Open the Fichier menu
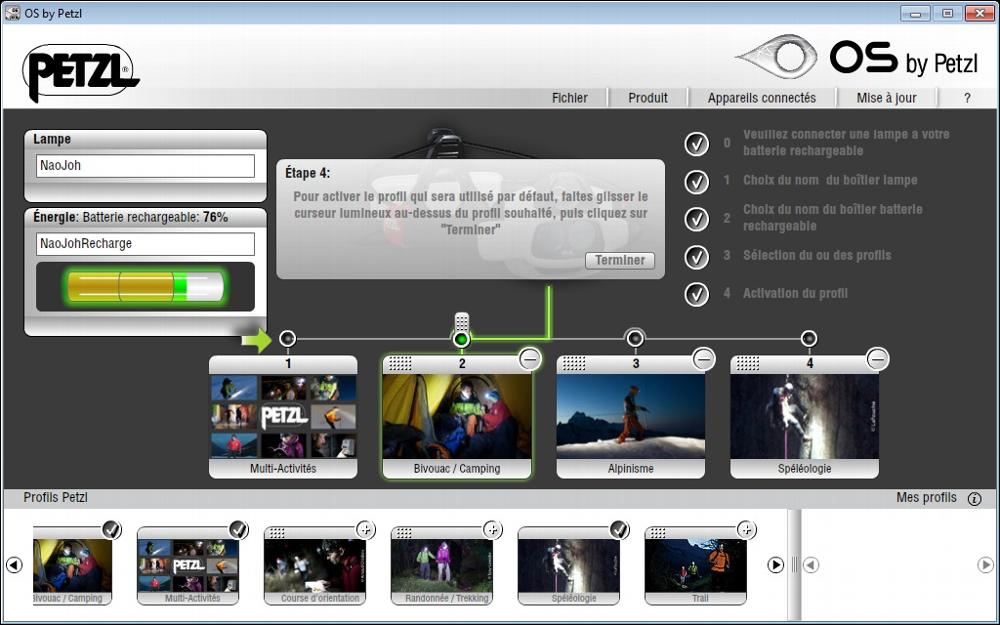The height and width of the screenshot is (625, 1000). (x=570, y=98)
